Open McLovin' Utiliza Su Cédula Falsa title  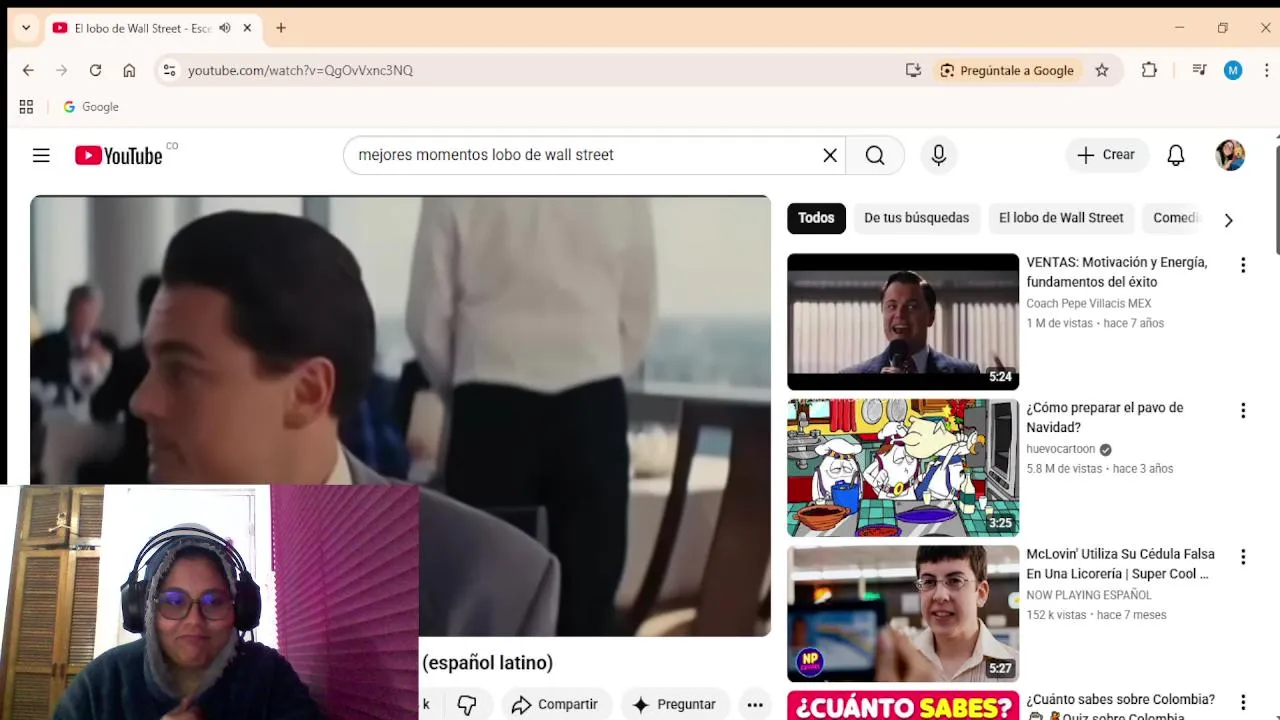coord(1120,564)
